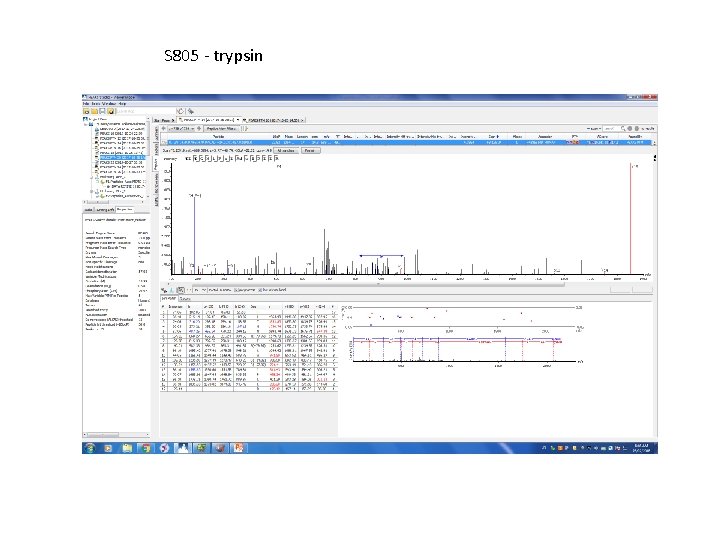Click the first icon in the ion table toolbar
This screenshot has width=720, height=540.
coord(164,290)
